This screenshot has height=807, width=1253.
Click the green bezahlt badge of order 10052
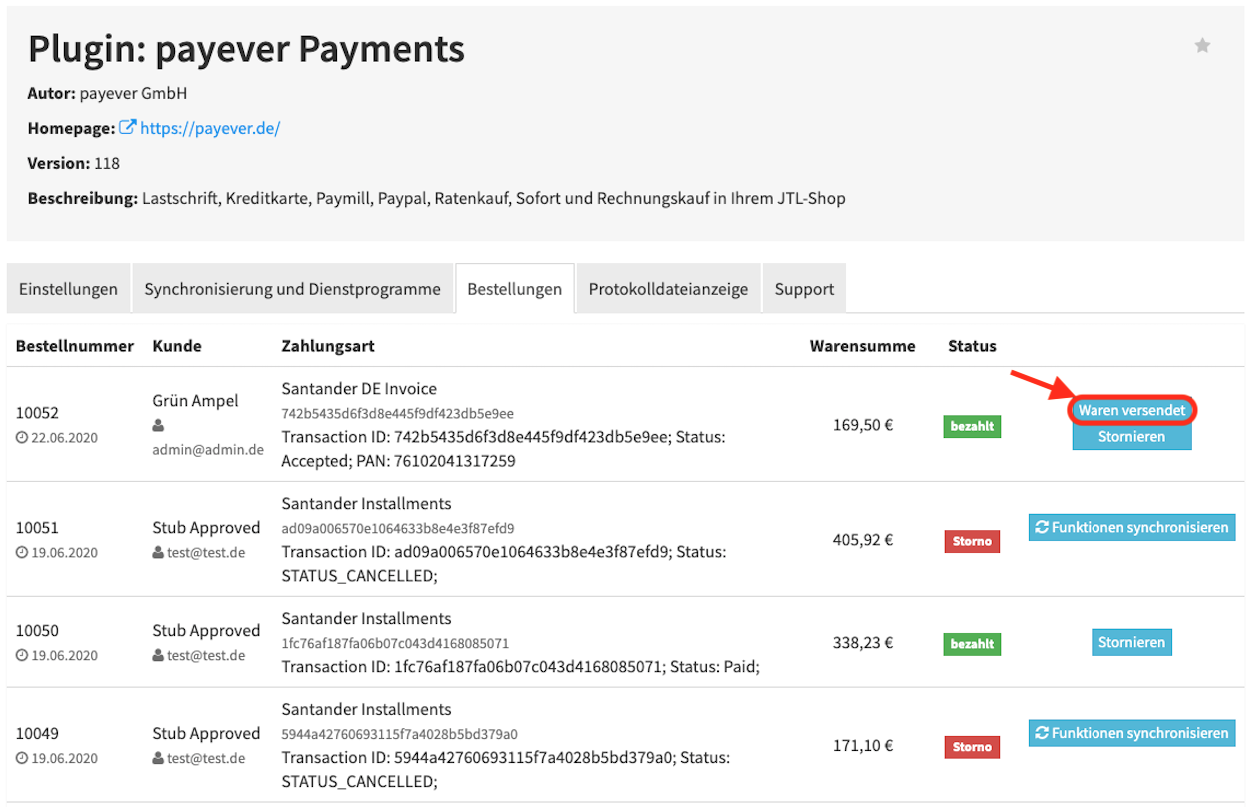972,426
